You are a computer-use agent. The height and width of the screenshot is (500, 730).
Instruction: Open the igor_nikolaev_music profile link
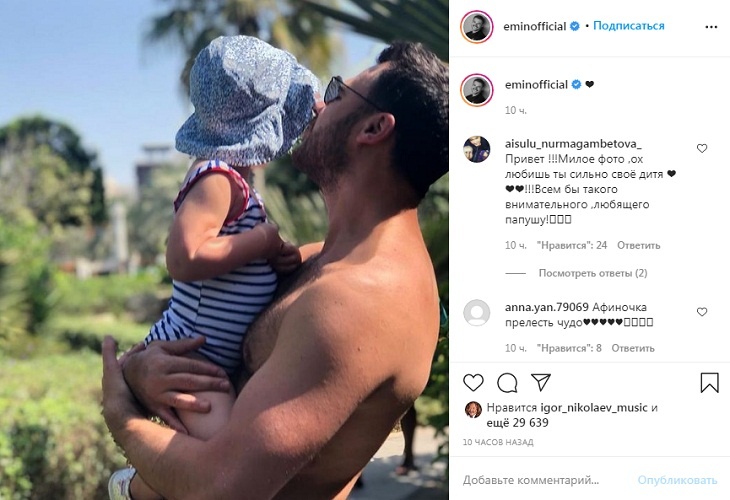tap(594, 408)
